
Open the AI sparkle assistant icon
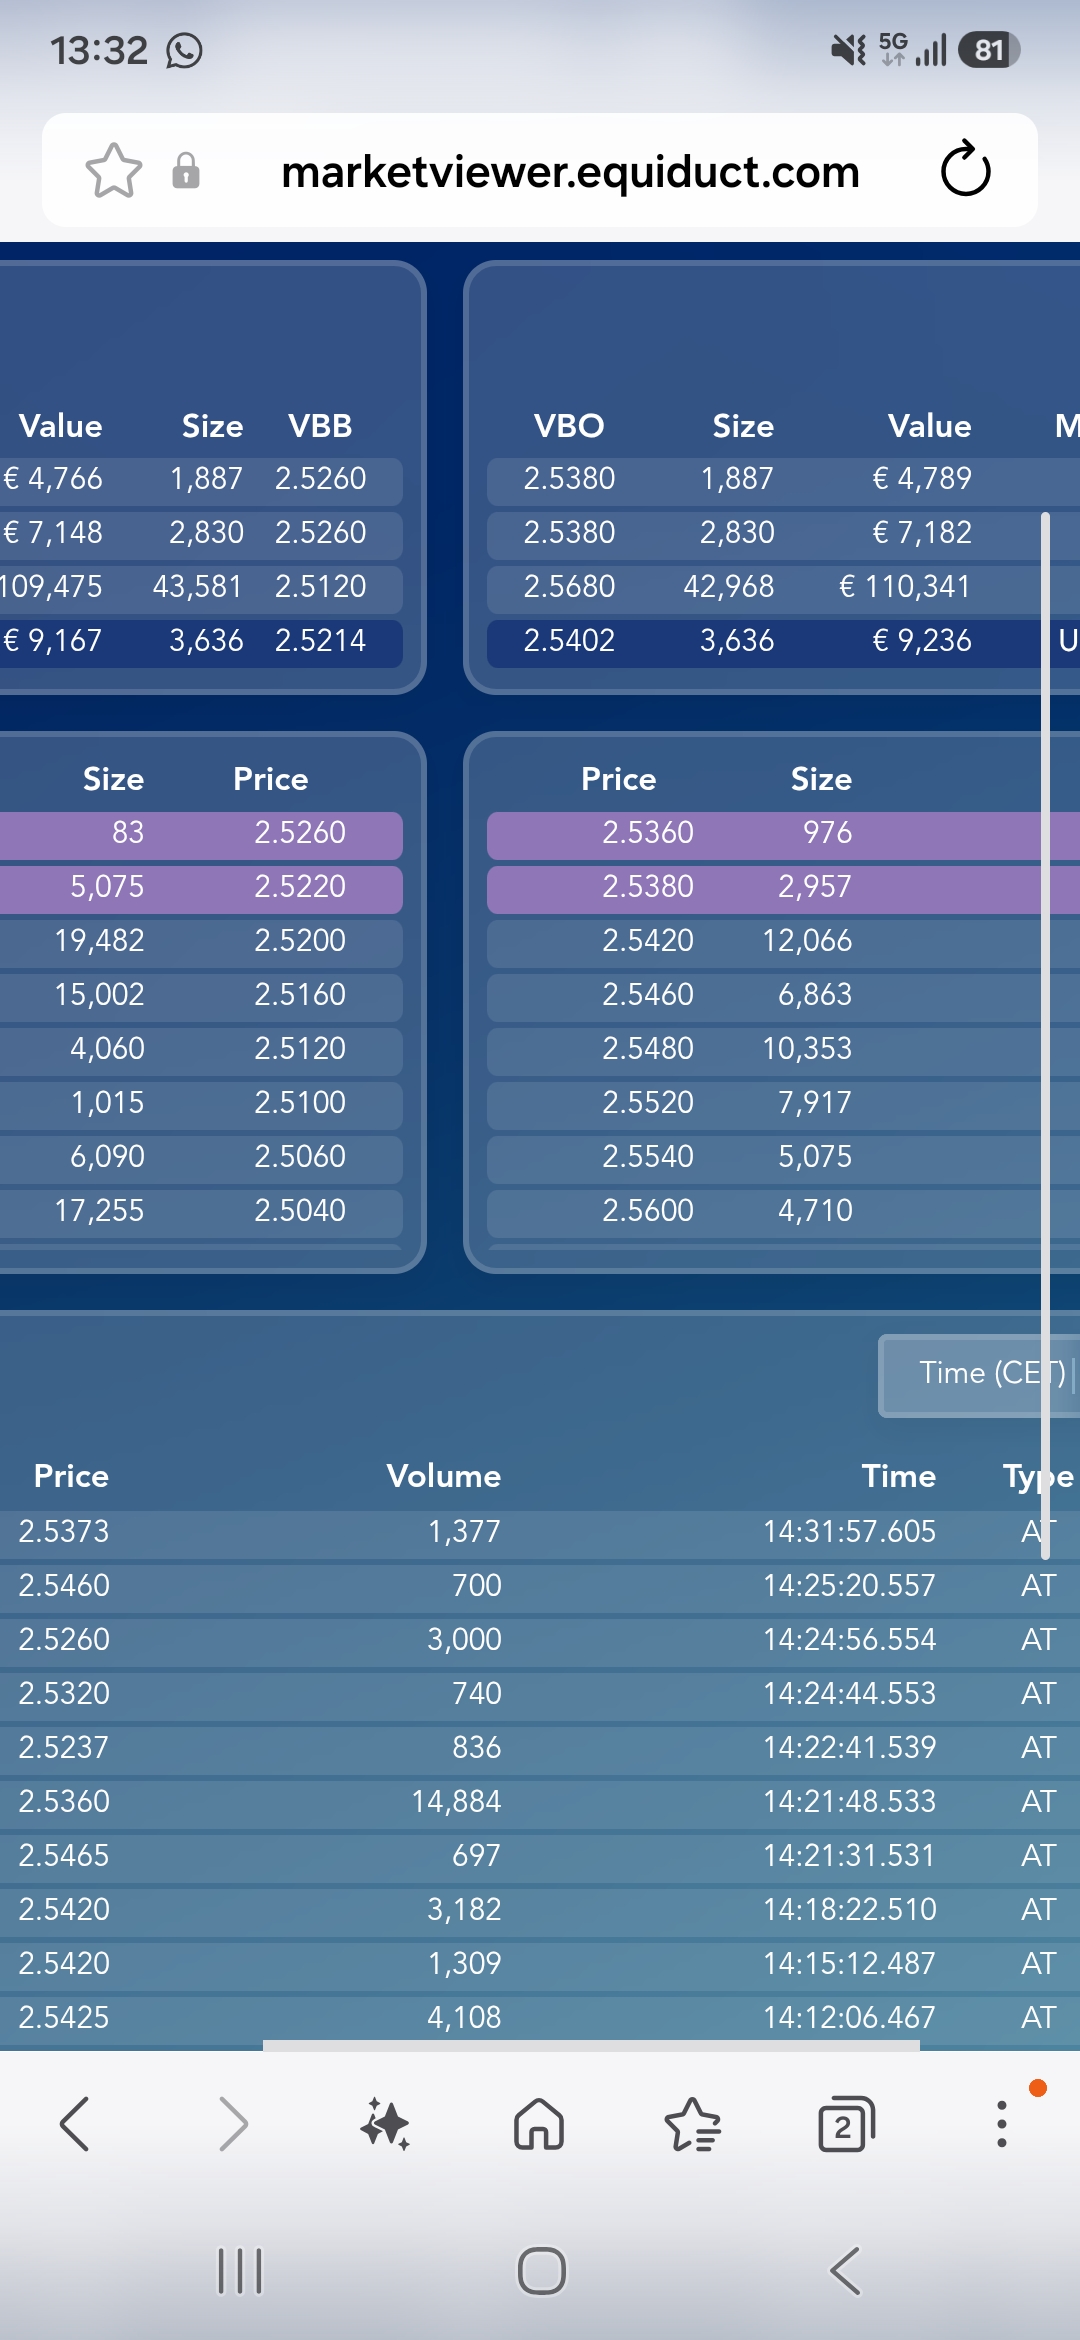point(385,2123)
